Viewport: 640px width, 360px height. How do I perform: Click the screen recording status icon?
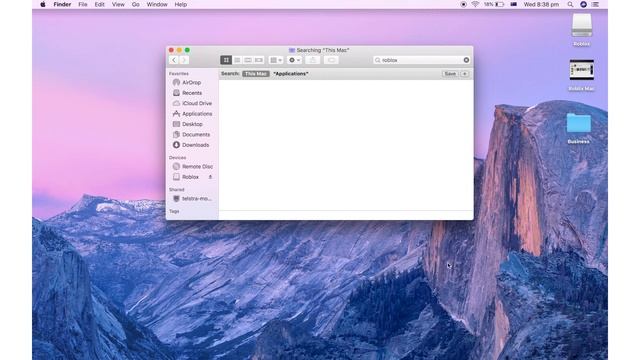463,4
